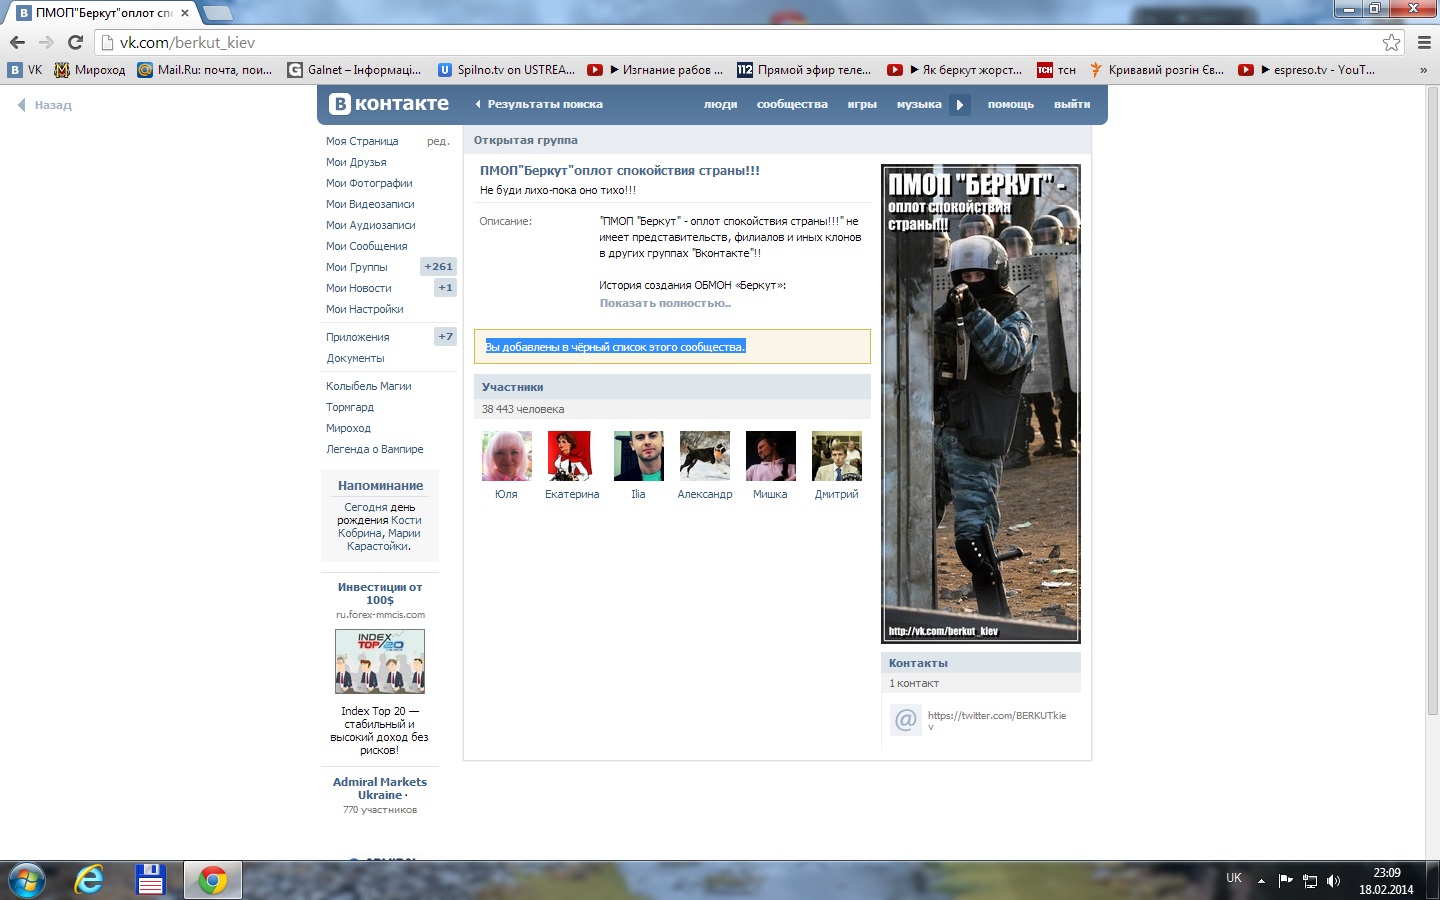1440x900 pixels.
Task: Click the address bar vk.com/berkut_kiev
Action: (740, 42)
